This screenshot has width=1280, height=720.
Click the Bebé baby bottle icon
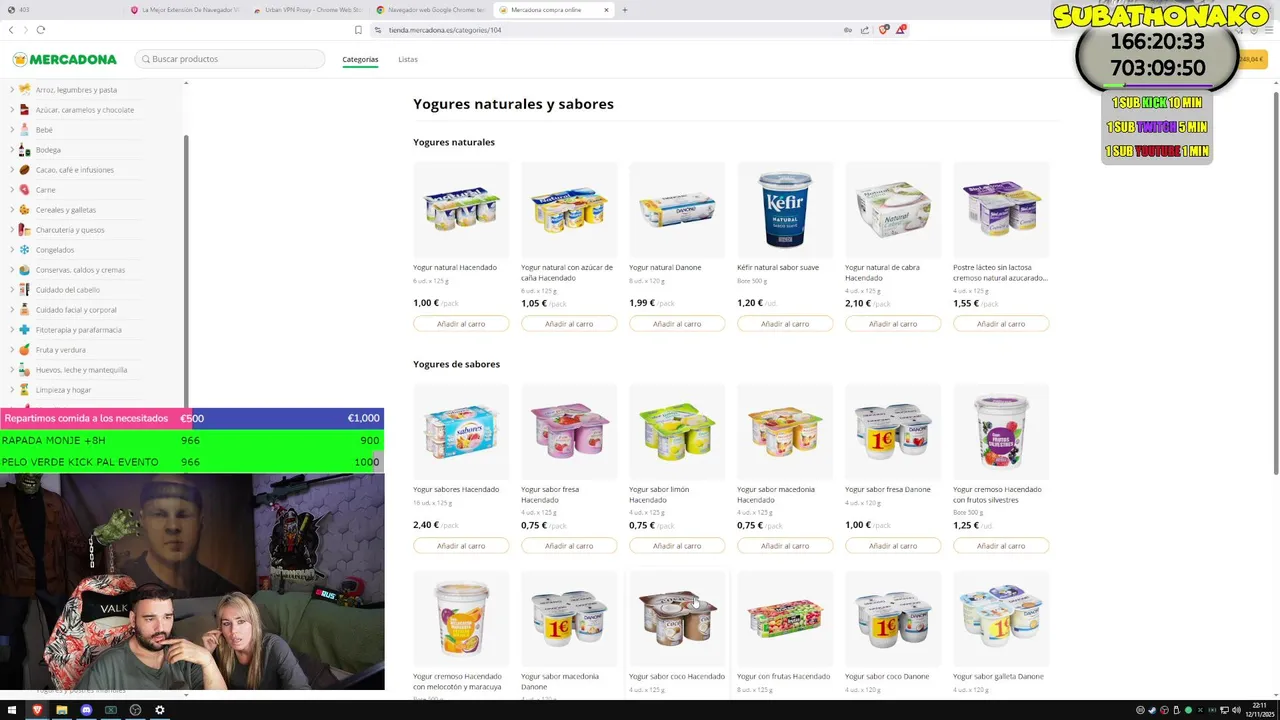pos(24,130)
